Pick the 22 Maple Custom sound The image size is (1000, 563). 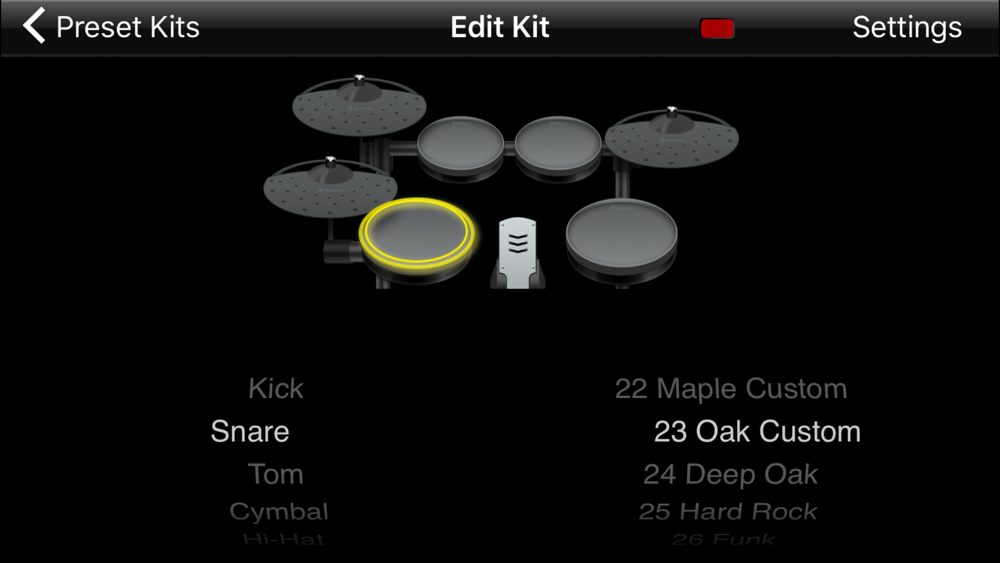(731, 388)
